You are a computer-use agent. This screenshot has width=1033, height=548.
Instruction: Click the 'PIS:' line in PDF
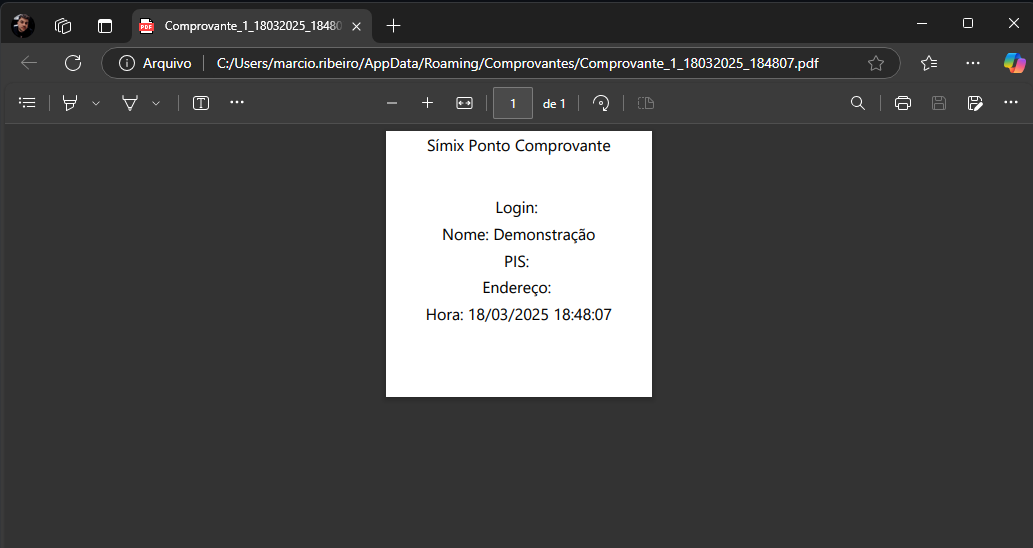(516, 261)
